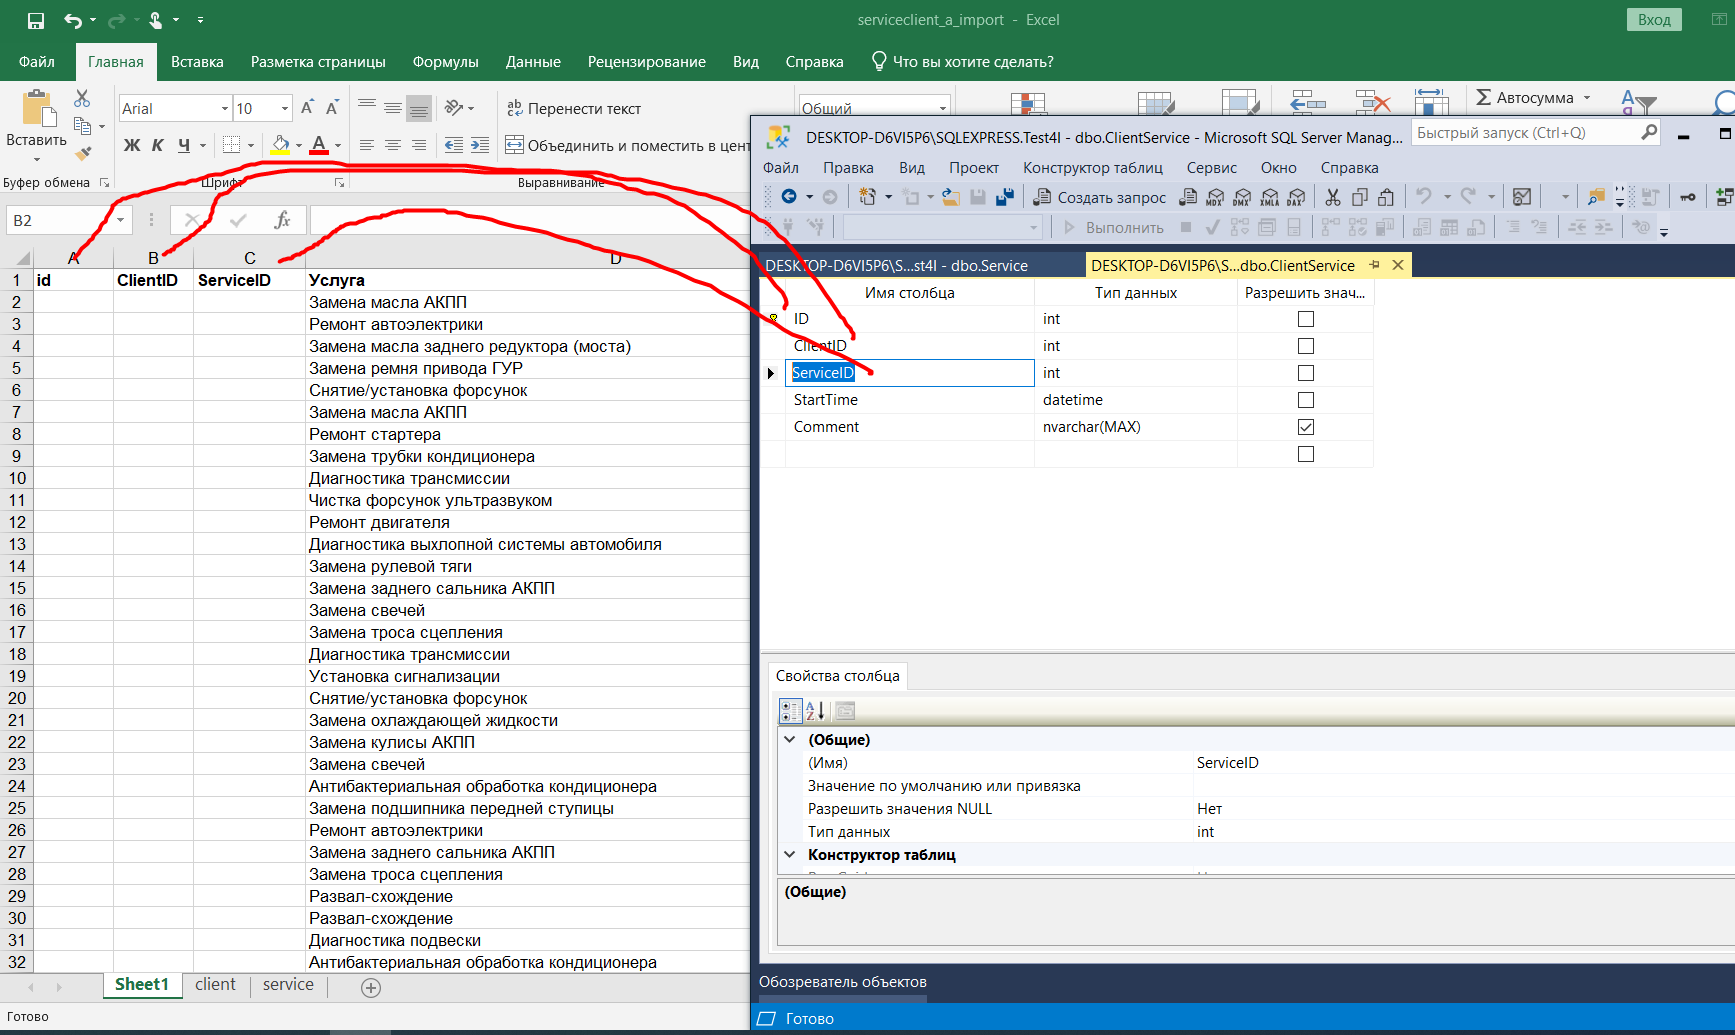This screenshot has height=1035, width=1735.
Task: Open Конструктор таблиц menu in SSMS
Action: 1092,168
